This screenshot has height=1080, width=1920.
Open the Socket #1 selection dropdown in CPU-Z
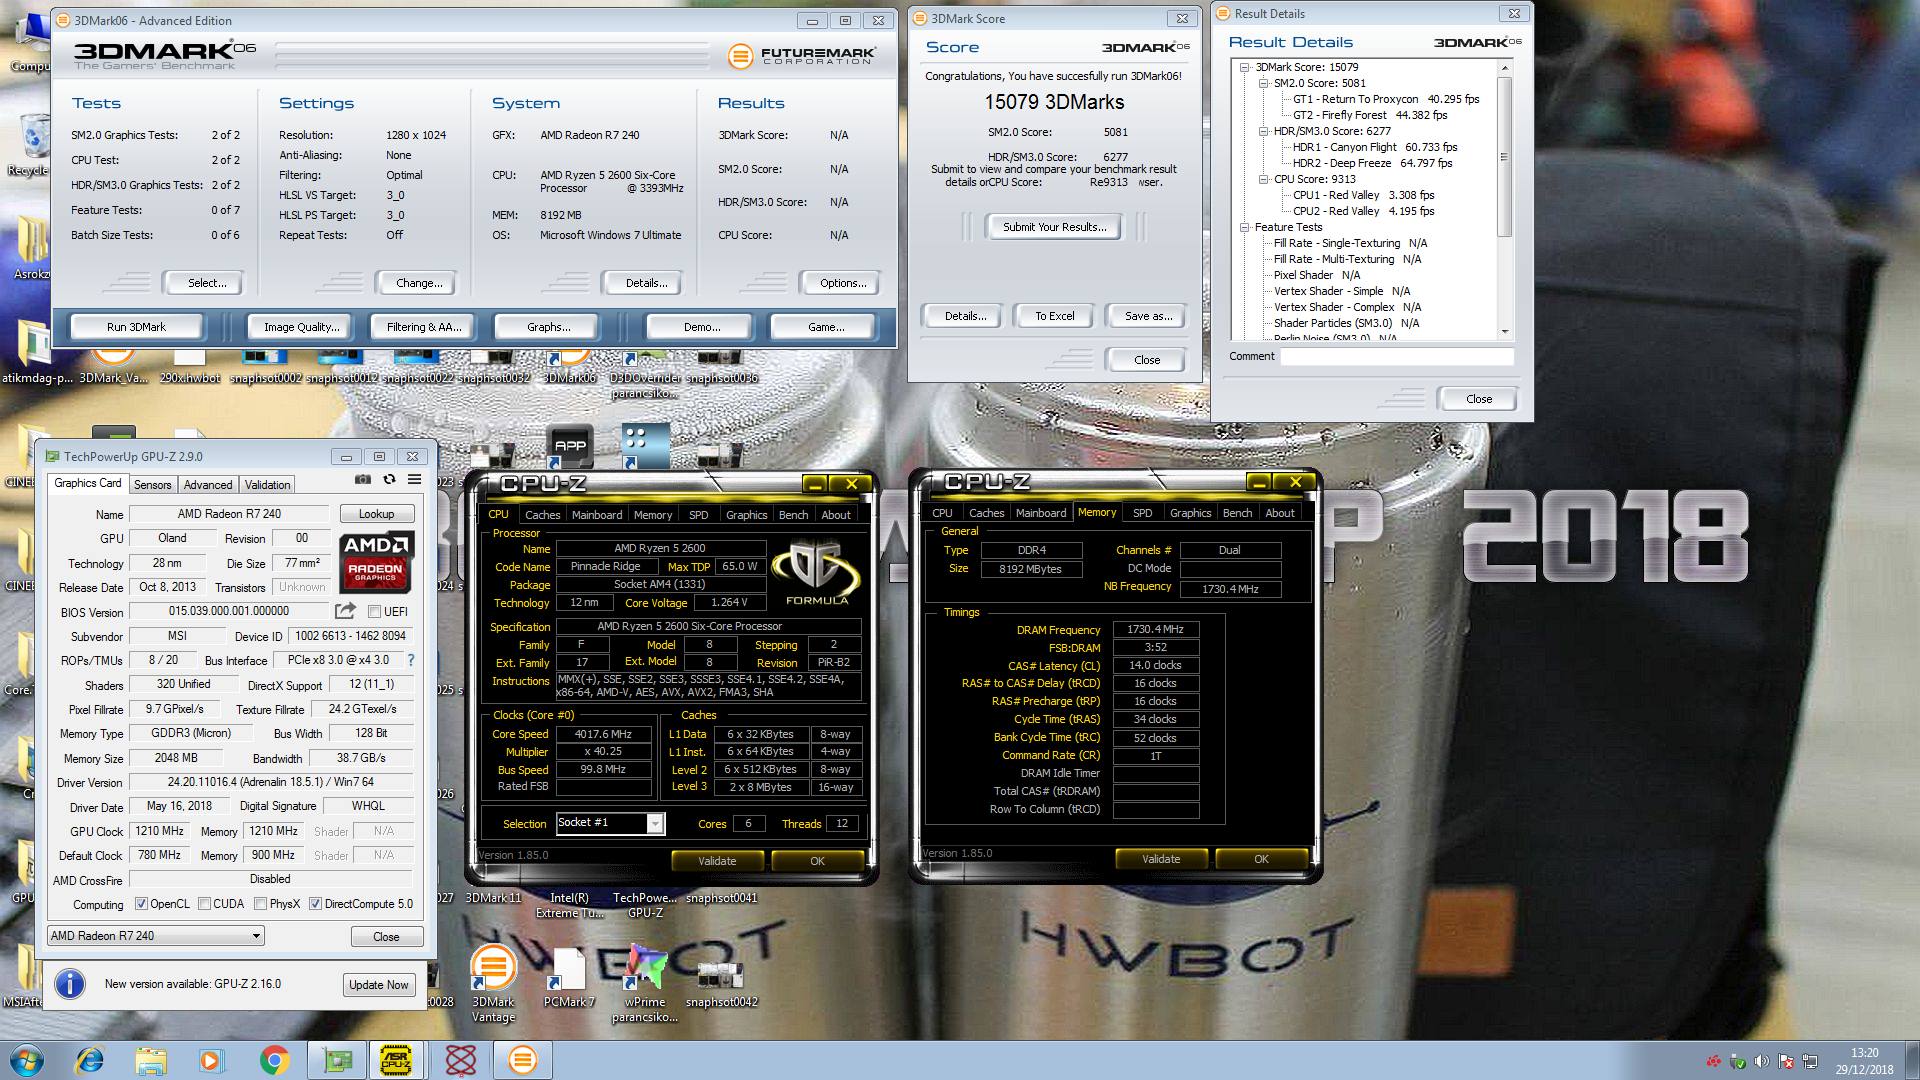click(x=610, y=823)
